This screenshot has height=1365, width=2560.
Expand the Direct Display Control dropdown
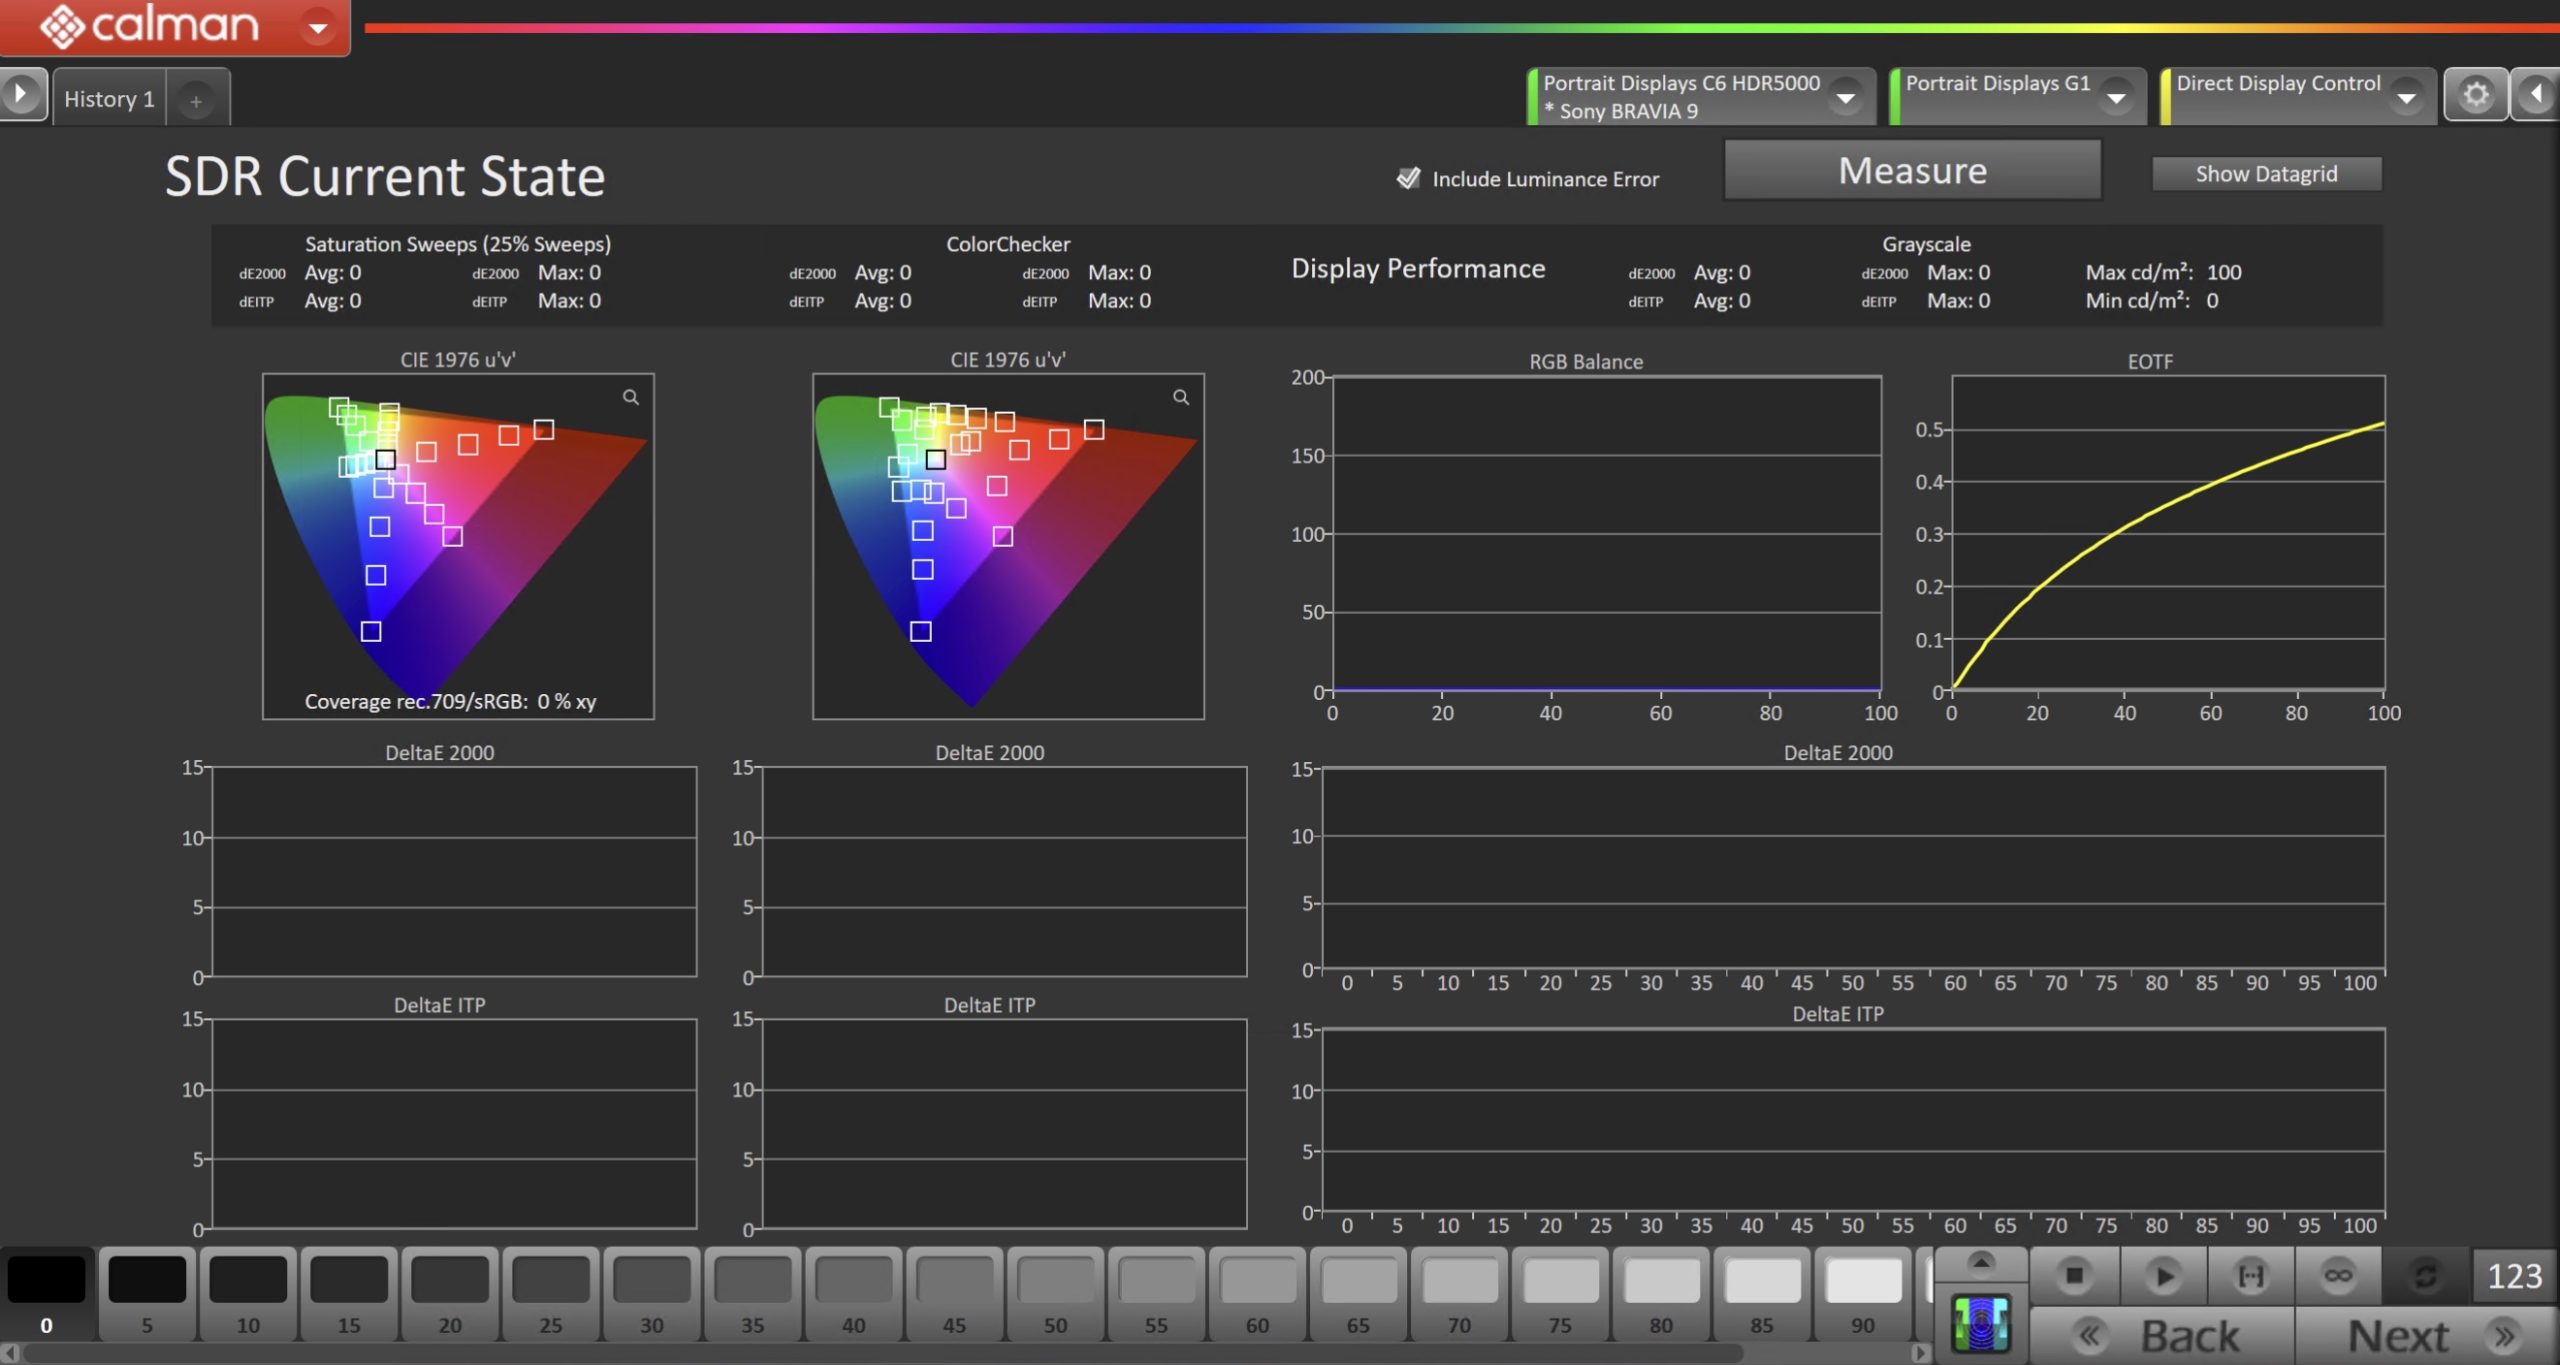tap(2406, 97)
